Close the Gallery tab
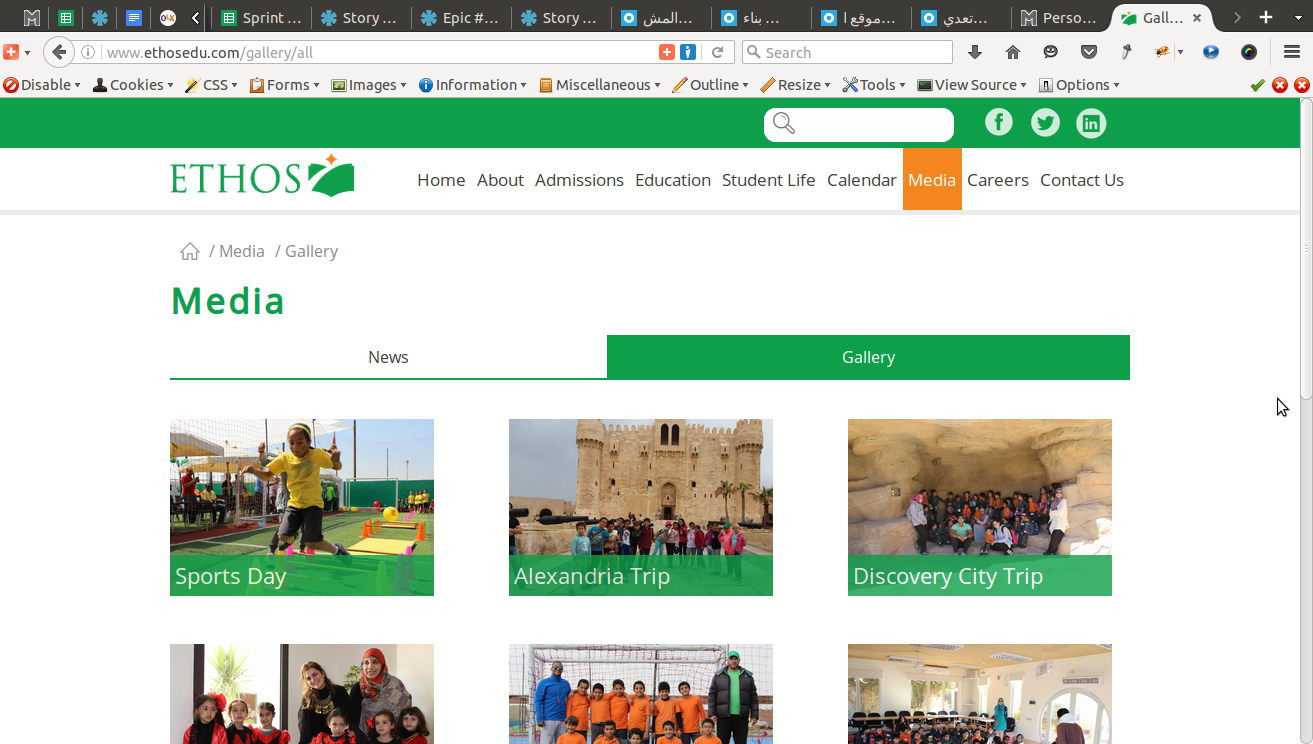Screen dimensions: 1313x744 pyautogui.click(x=1197, y=18)
